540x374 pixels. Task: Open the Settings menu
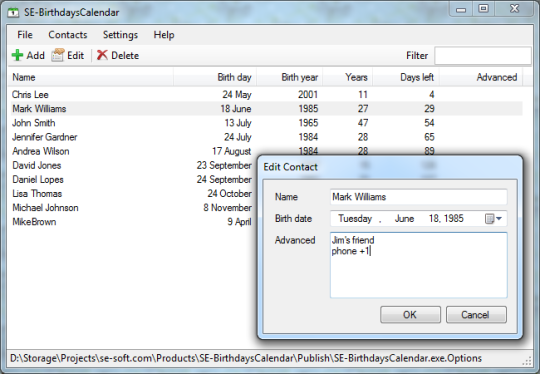point(120,35)
